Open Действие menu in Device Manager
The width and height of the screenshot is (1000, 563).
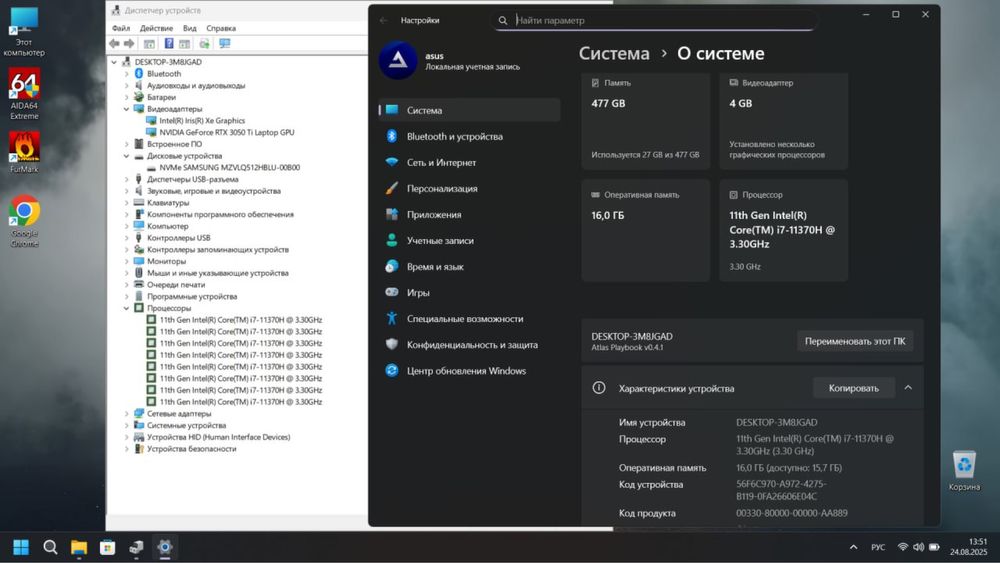point(156,28)
